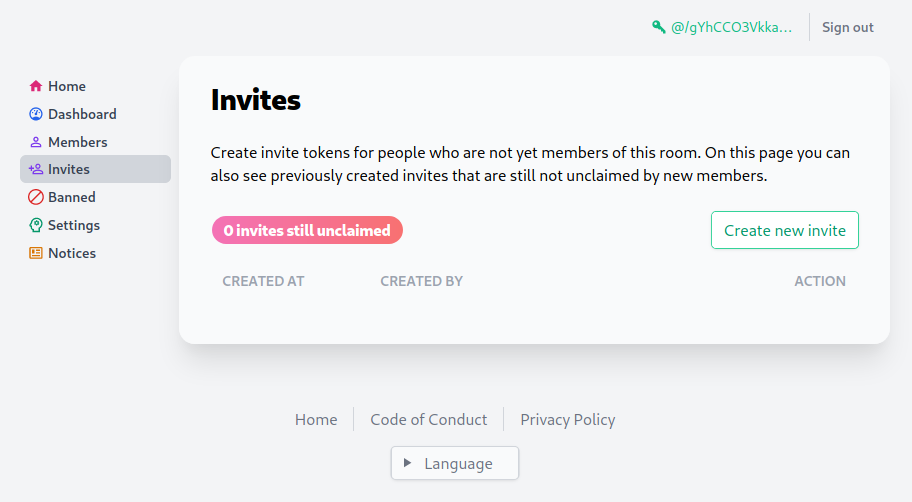Open the Banned prohibition icon
This screenshot has height=502, width=912.
(35, 197)
